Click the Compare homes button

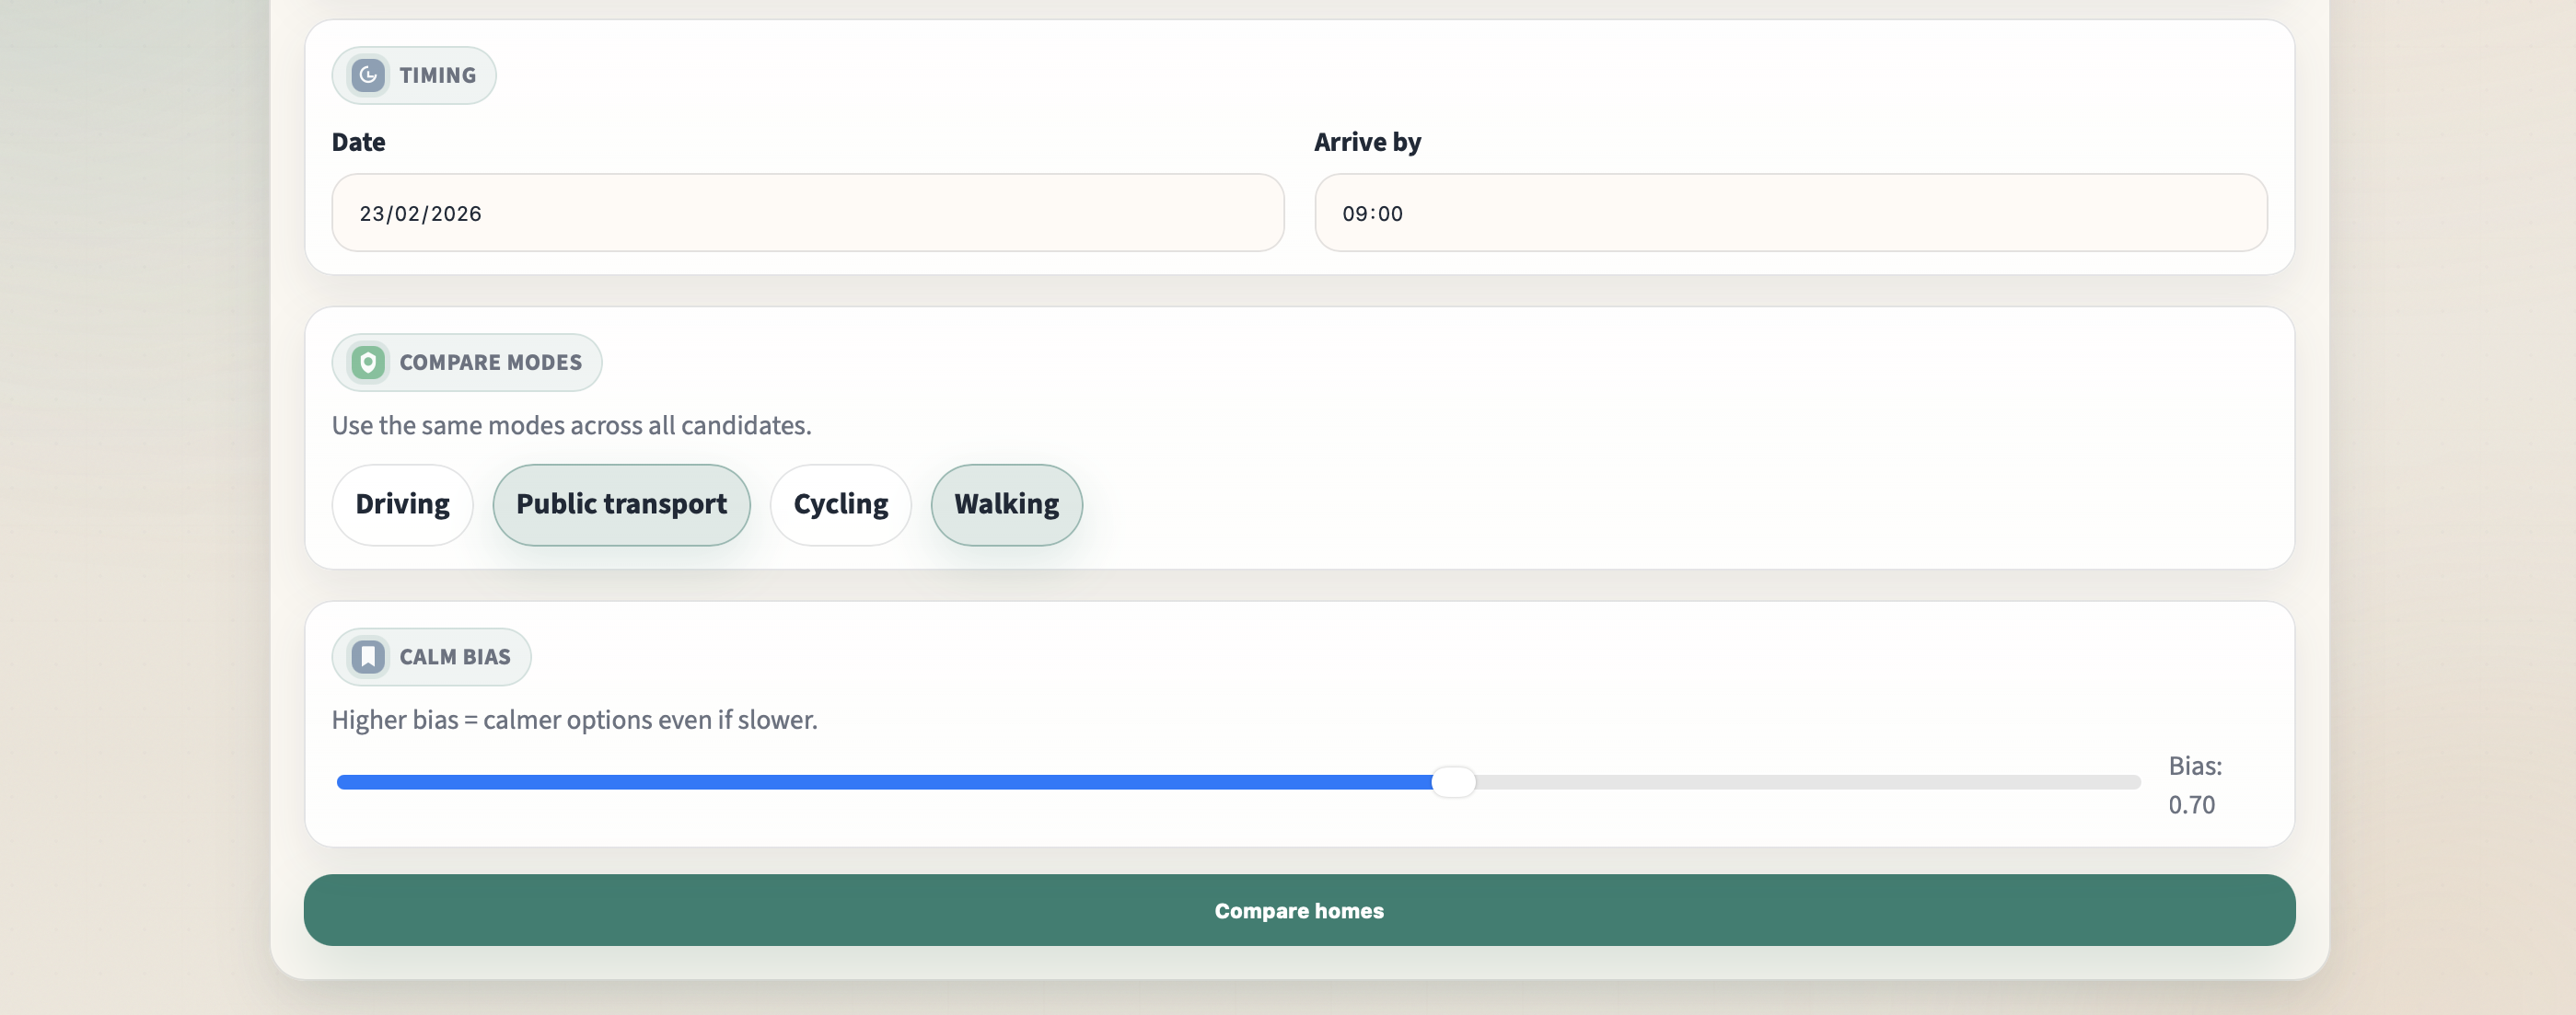click(x=1299, y=910)
